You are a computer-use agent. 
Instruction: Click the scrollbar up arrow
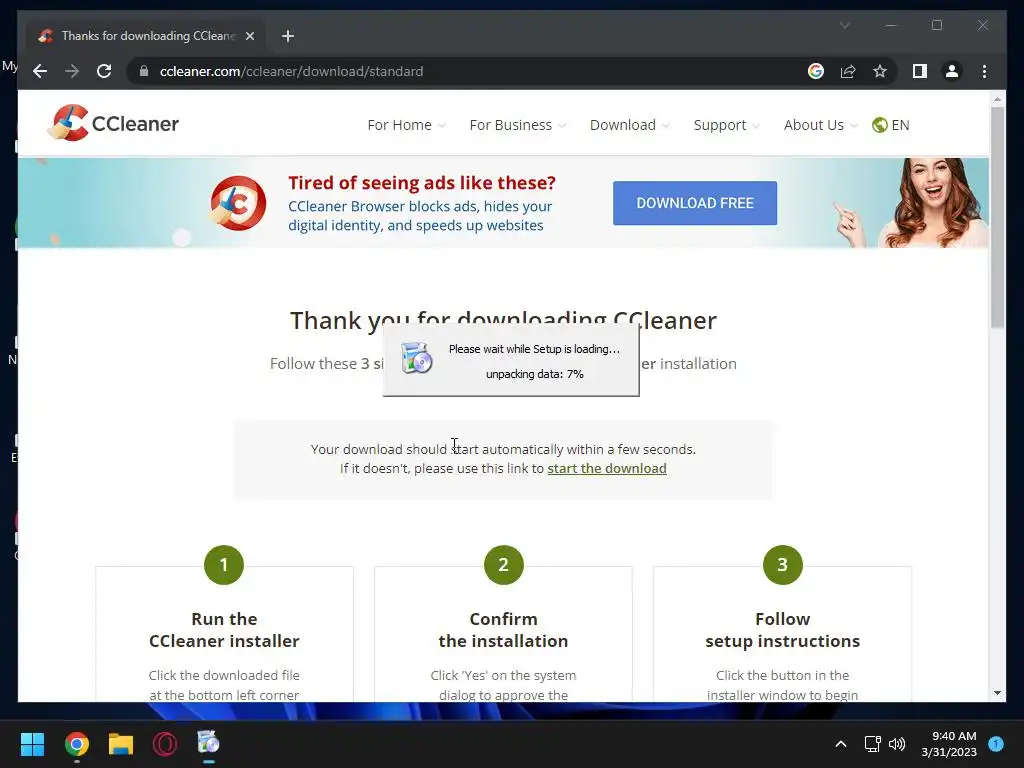tap(997, 99)
